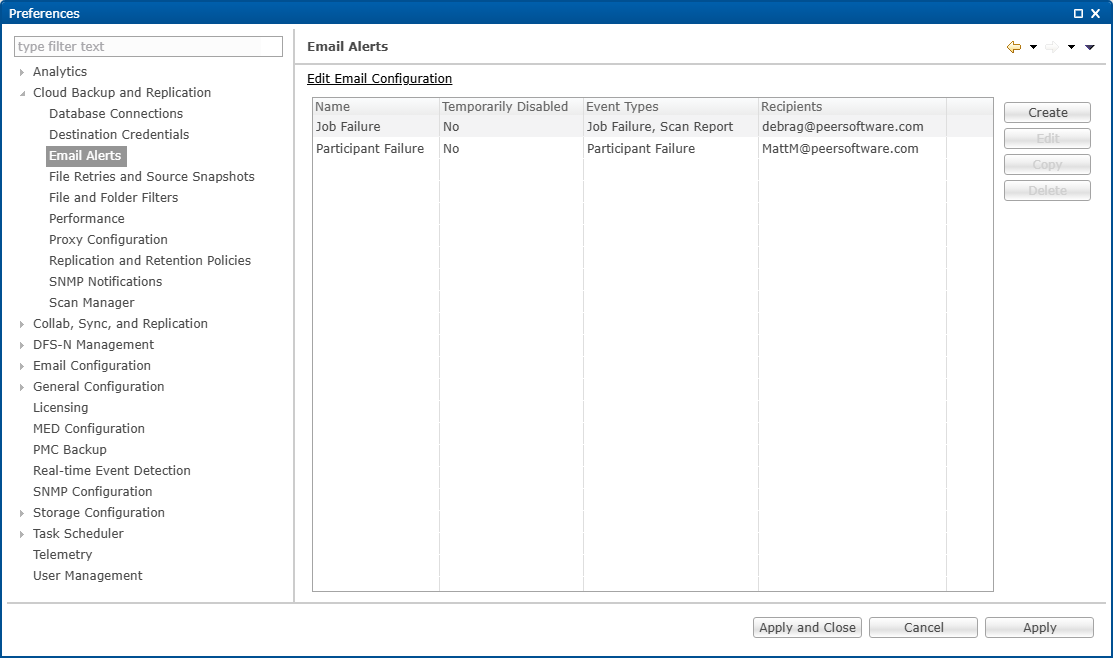Close the Preferences dialog with X

(1096, 13)
